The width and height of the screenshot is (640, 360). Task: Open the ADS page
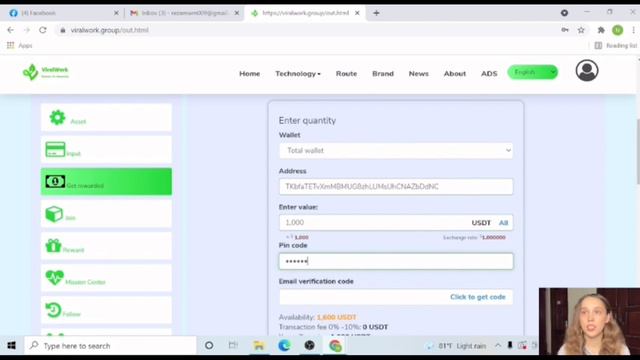489,74
